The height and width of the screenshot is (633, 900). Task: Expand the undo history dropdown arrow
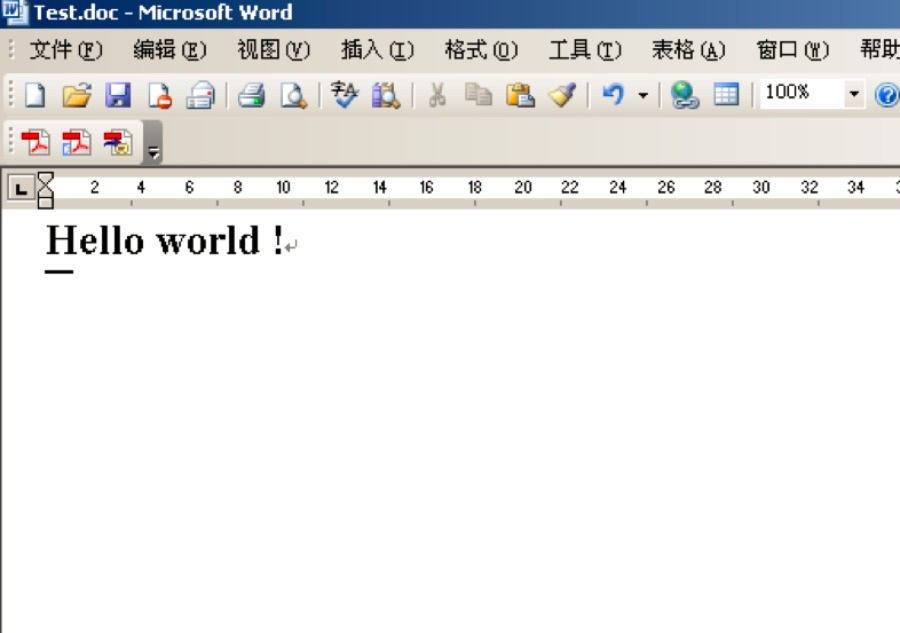click(643, 95)
